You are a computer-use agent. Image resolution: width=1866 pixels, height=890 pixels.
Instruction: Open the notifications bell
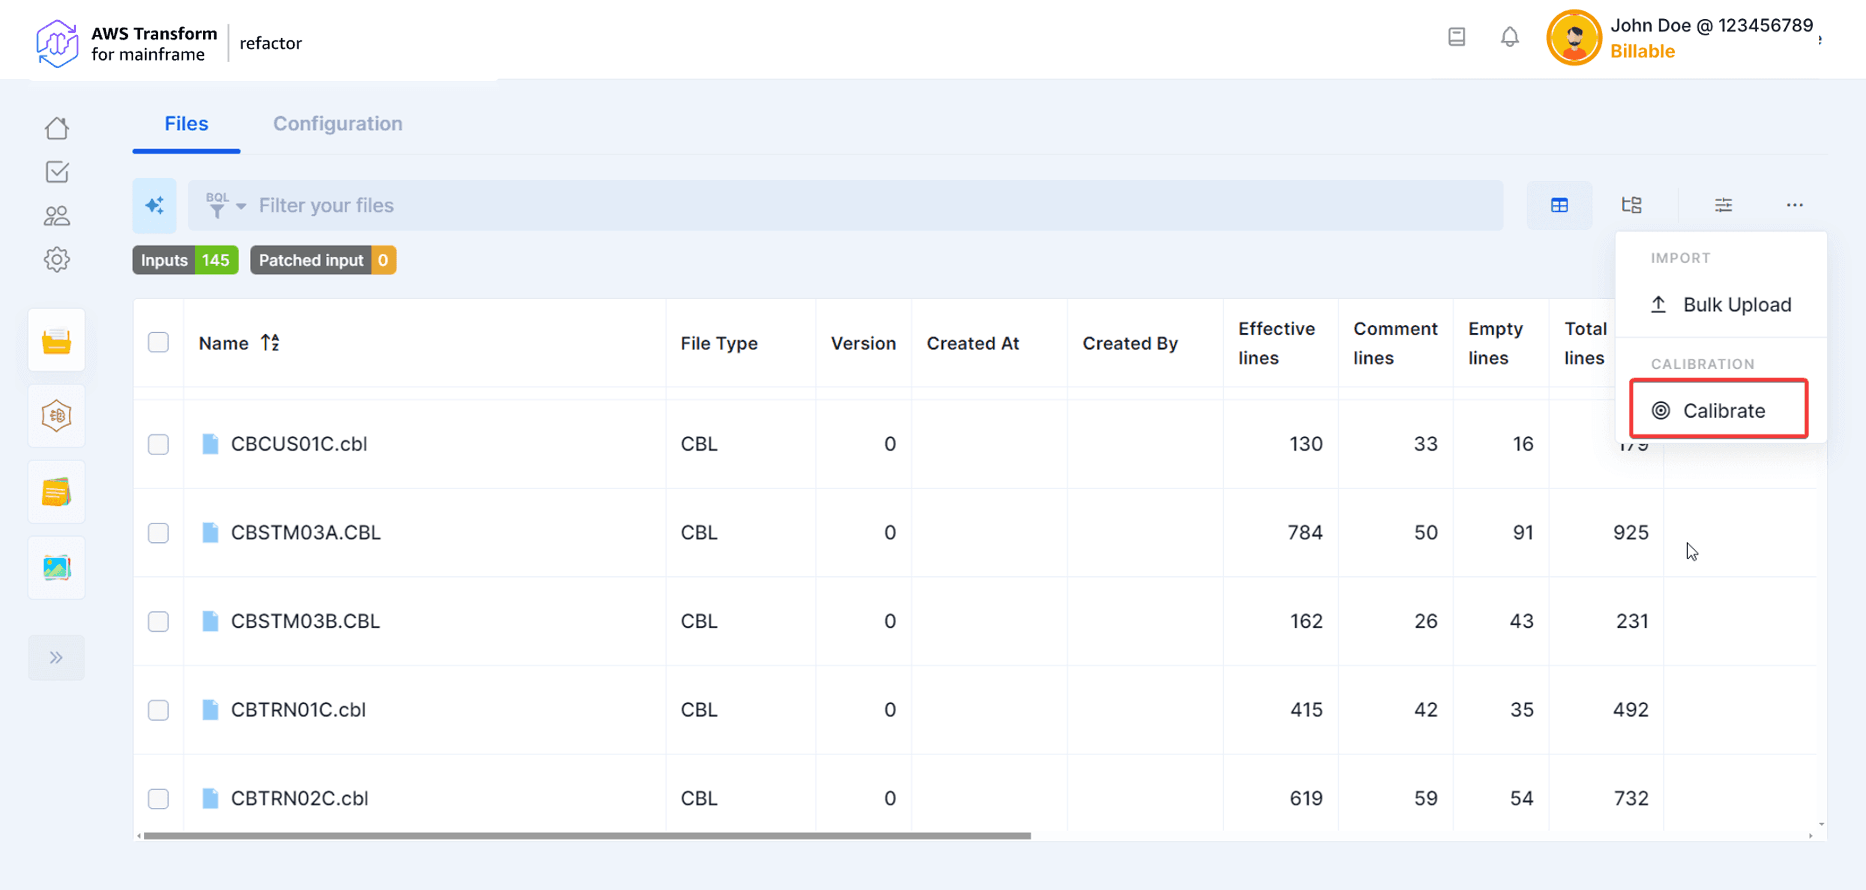1509,38
